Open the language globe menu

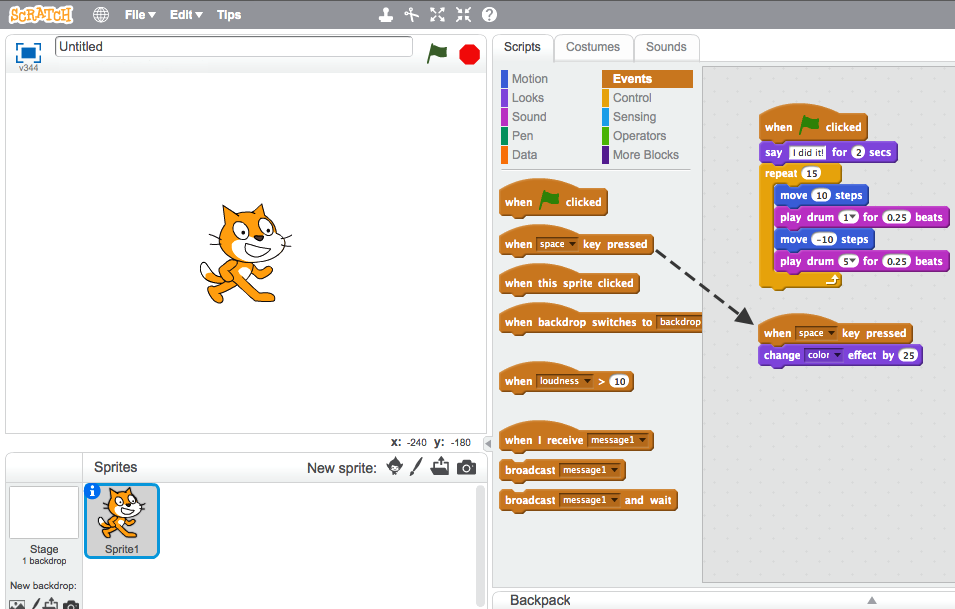[101, 15]
